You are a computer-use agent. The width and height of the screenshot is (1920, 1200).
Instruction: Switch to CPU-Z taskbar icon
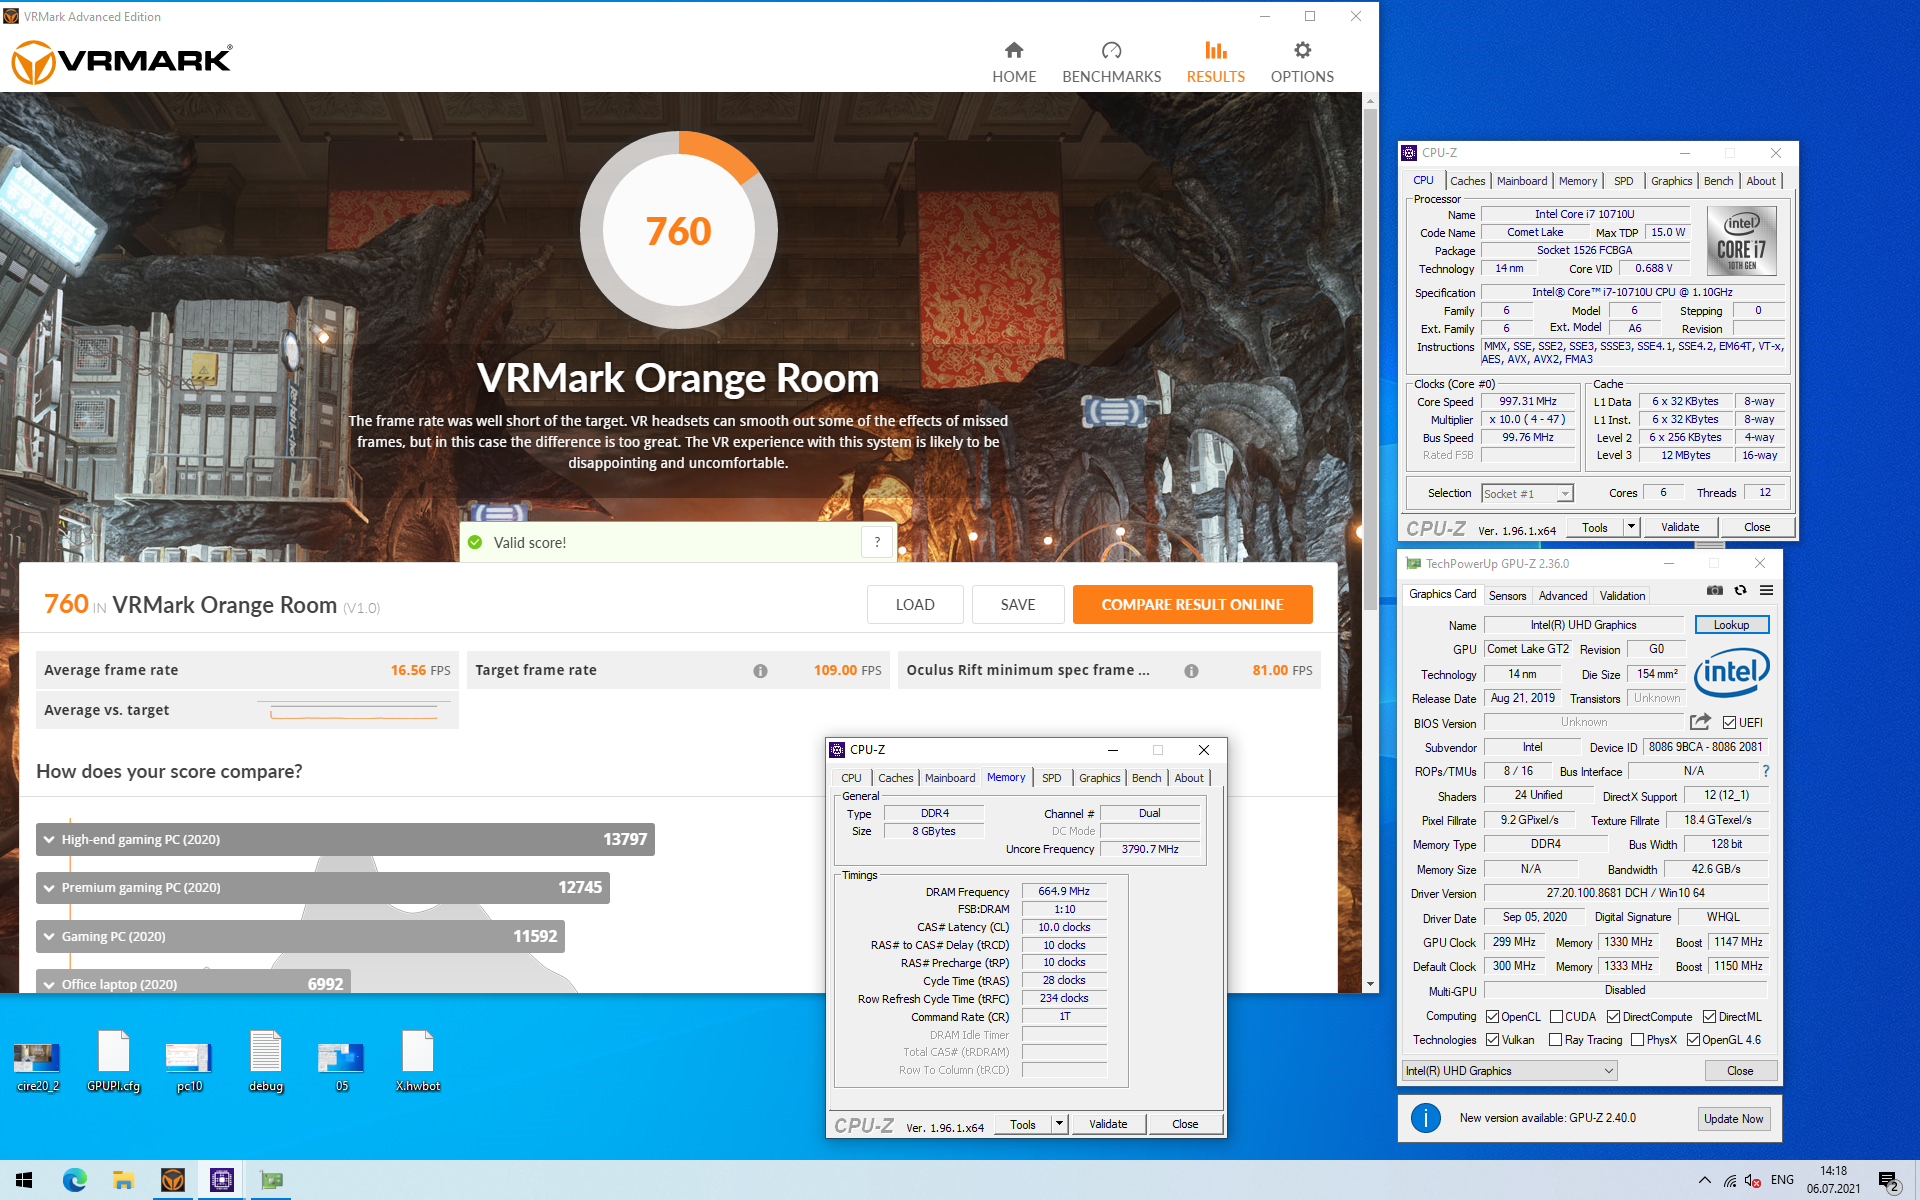point(221,1180)
